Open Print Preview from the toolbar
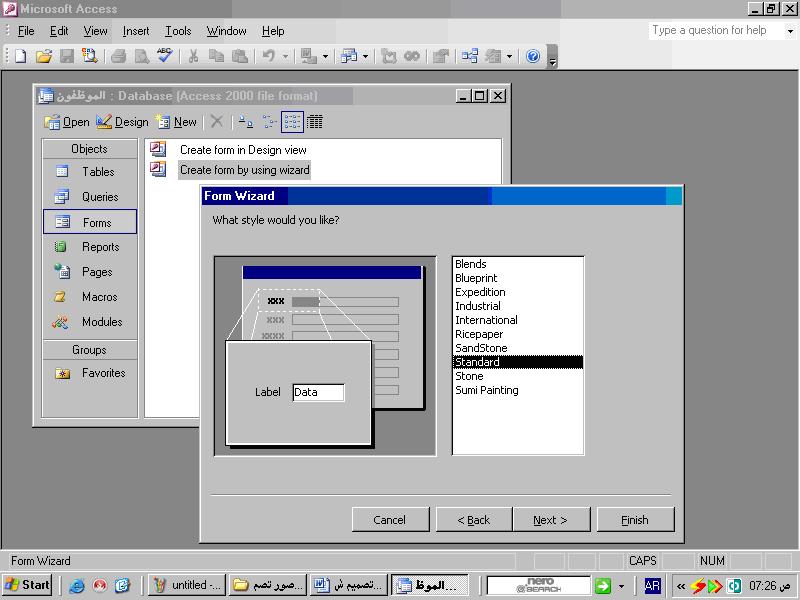Viewport: 800px width, 600px height. [141, 56]
